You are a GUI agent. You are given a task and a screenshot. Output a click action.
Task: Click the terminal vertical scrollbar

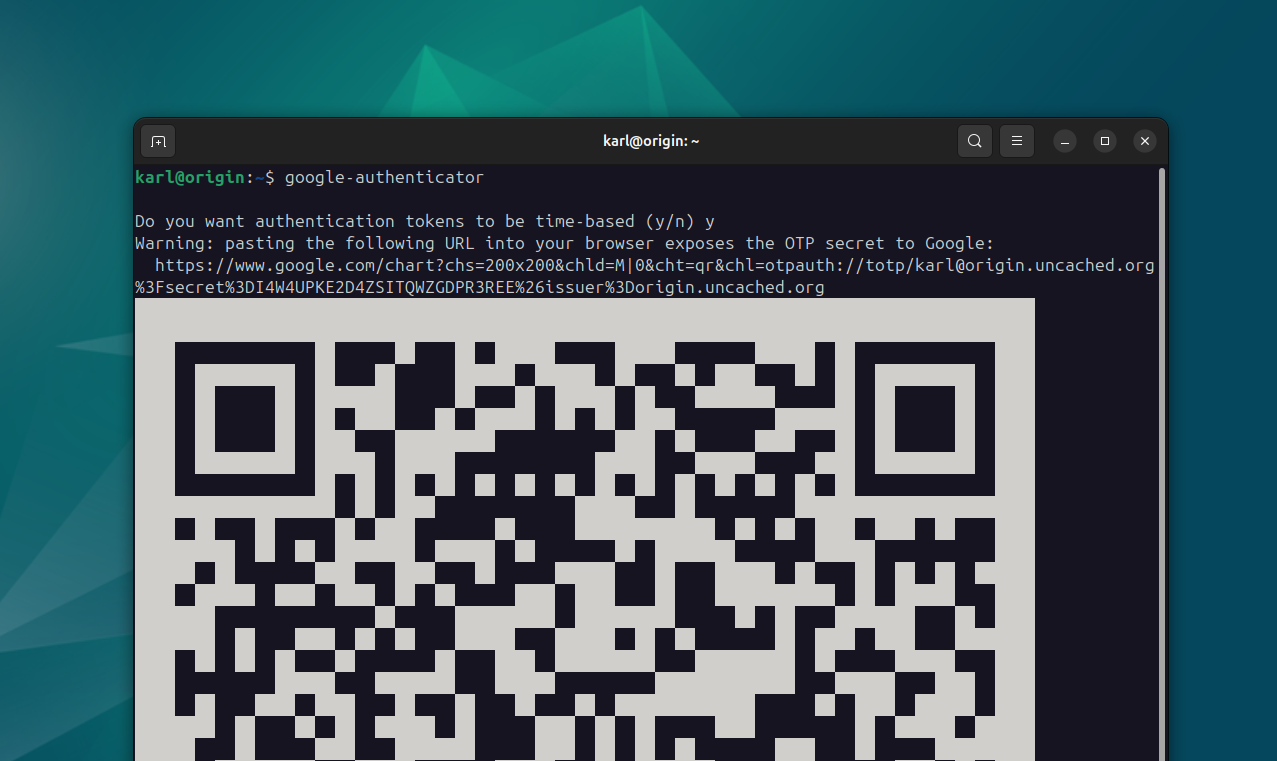click(1161, 464)
